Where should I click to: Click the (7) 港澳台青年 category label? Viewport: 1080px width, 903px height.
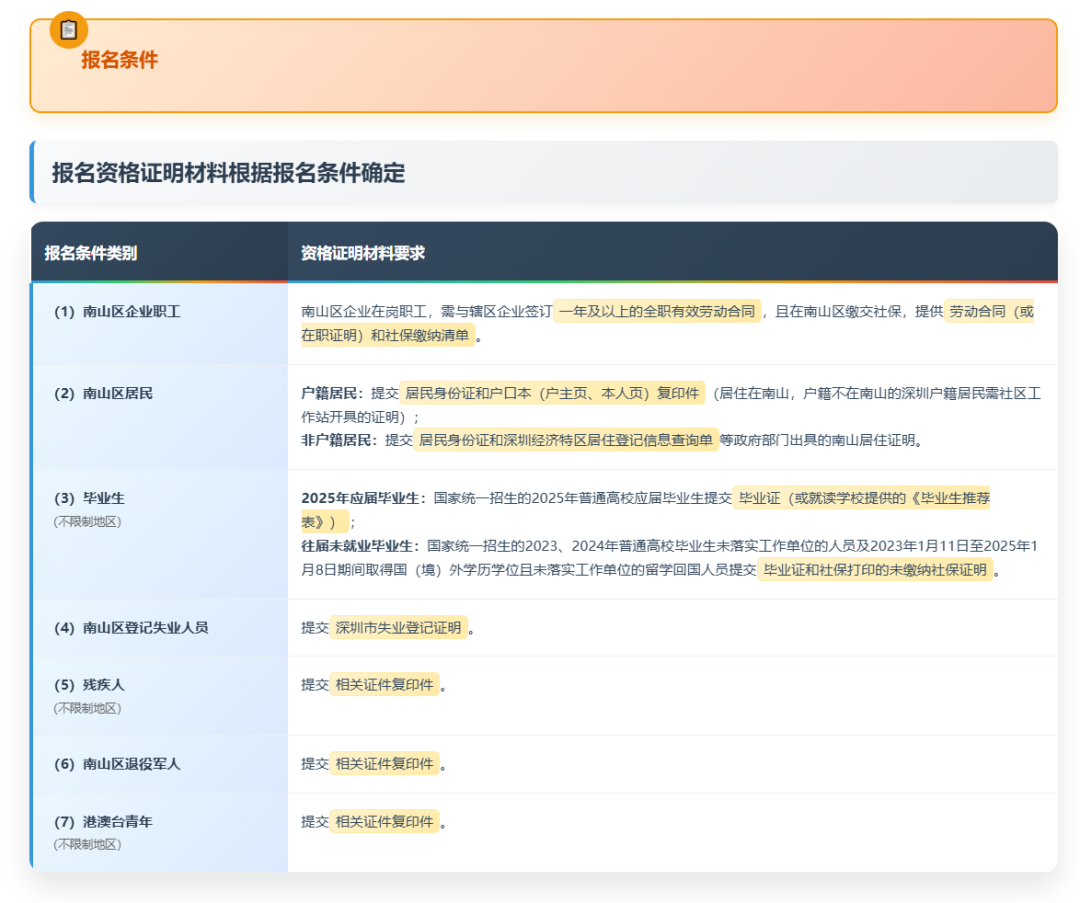103,822
